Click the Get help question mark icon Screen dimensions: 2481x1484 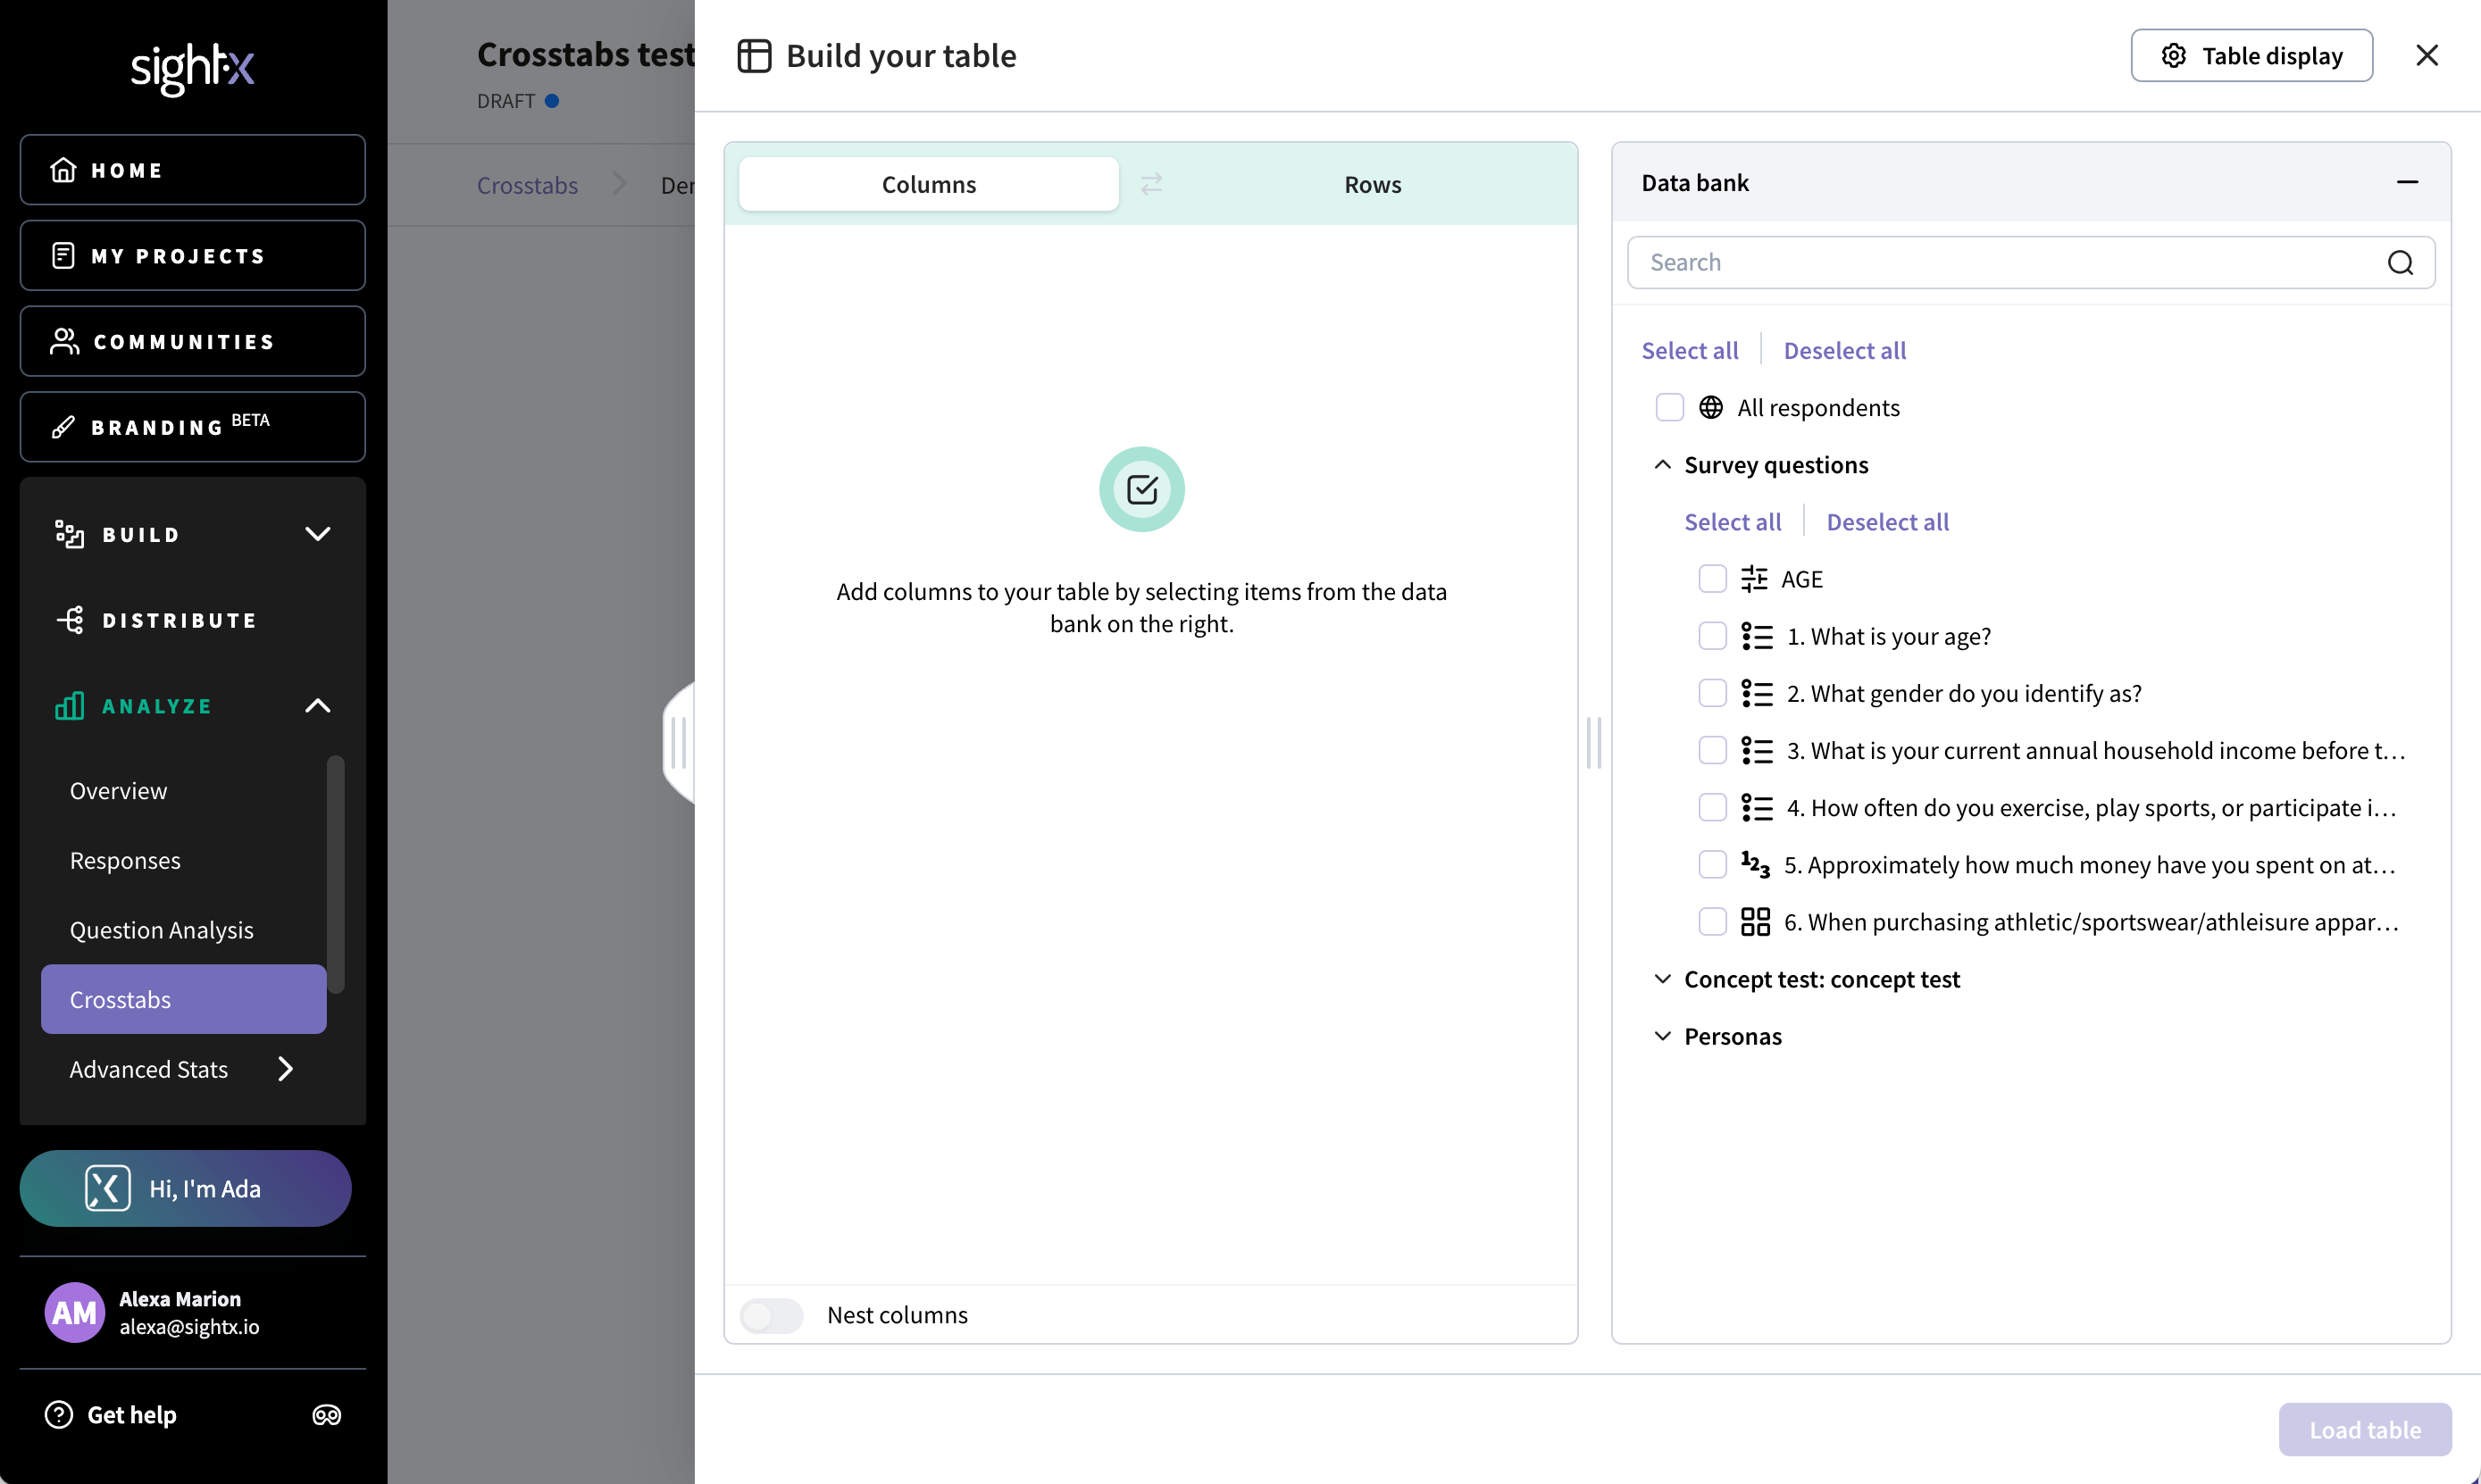[59, 1414]
